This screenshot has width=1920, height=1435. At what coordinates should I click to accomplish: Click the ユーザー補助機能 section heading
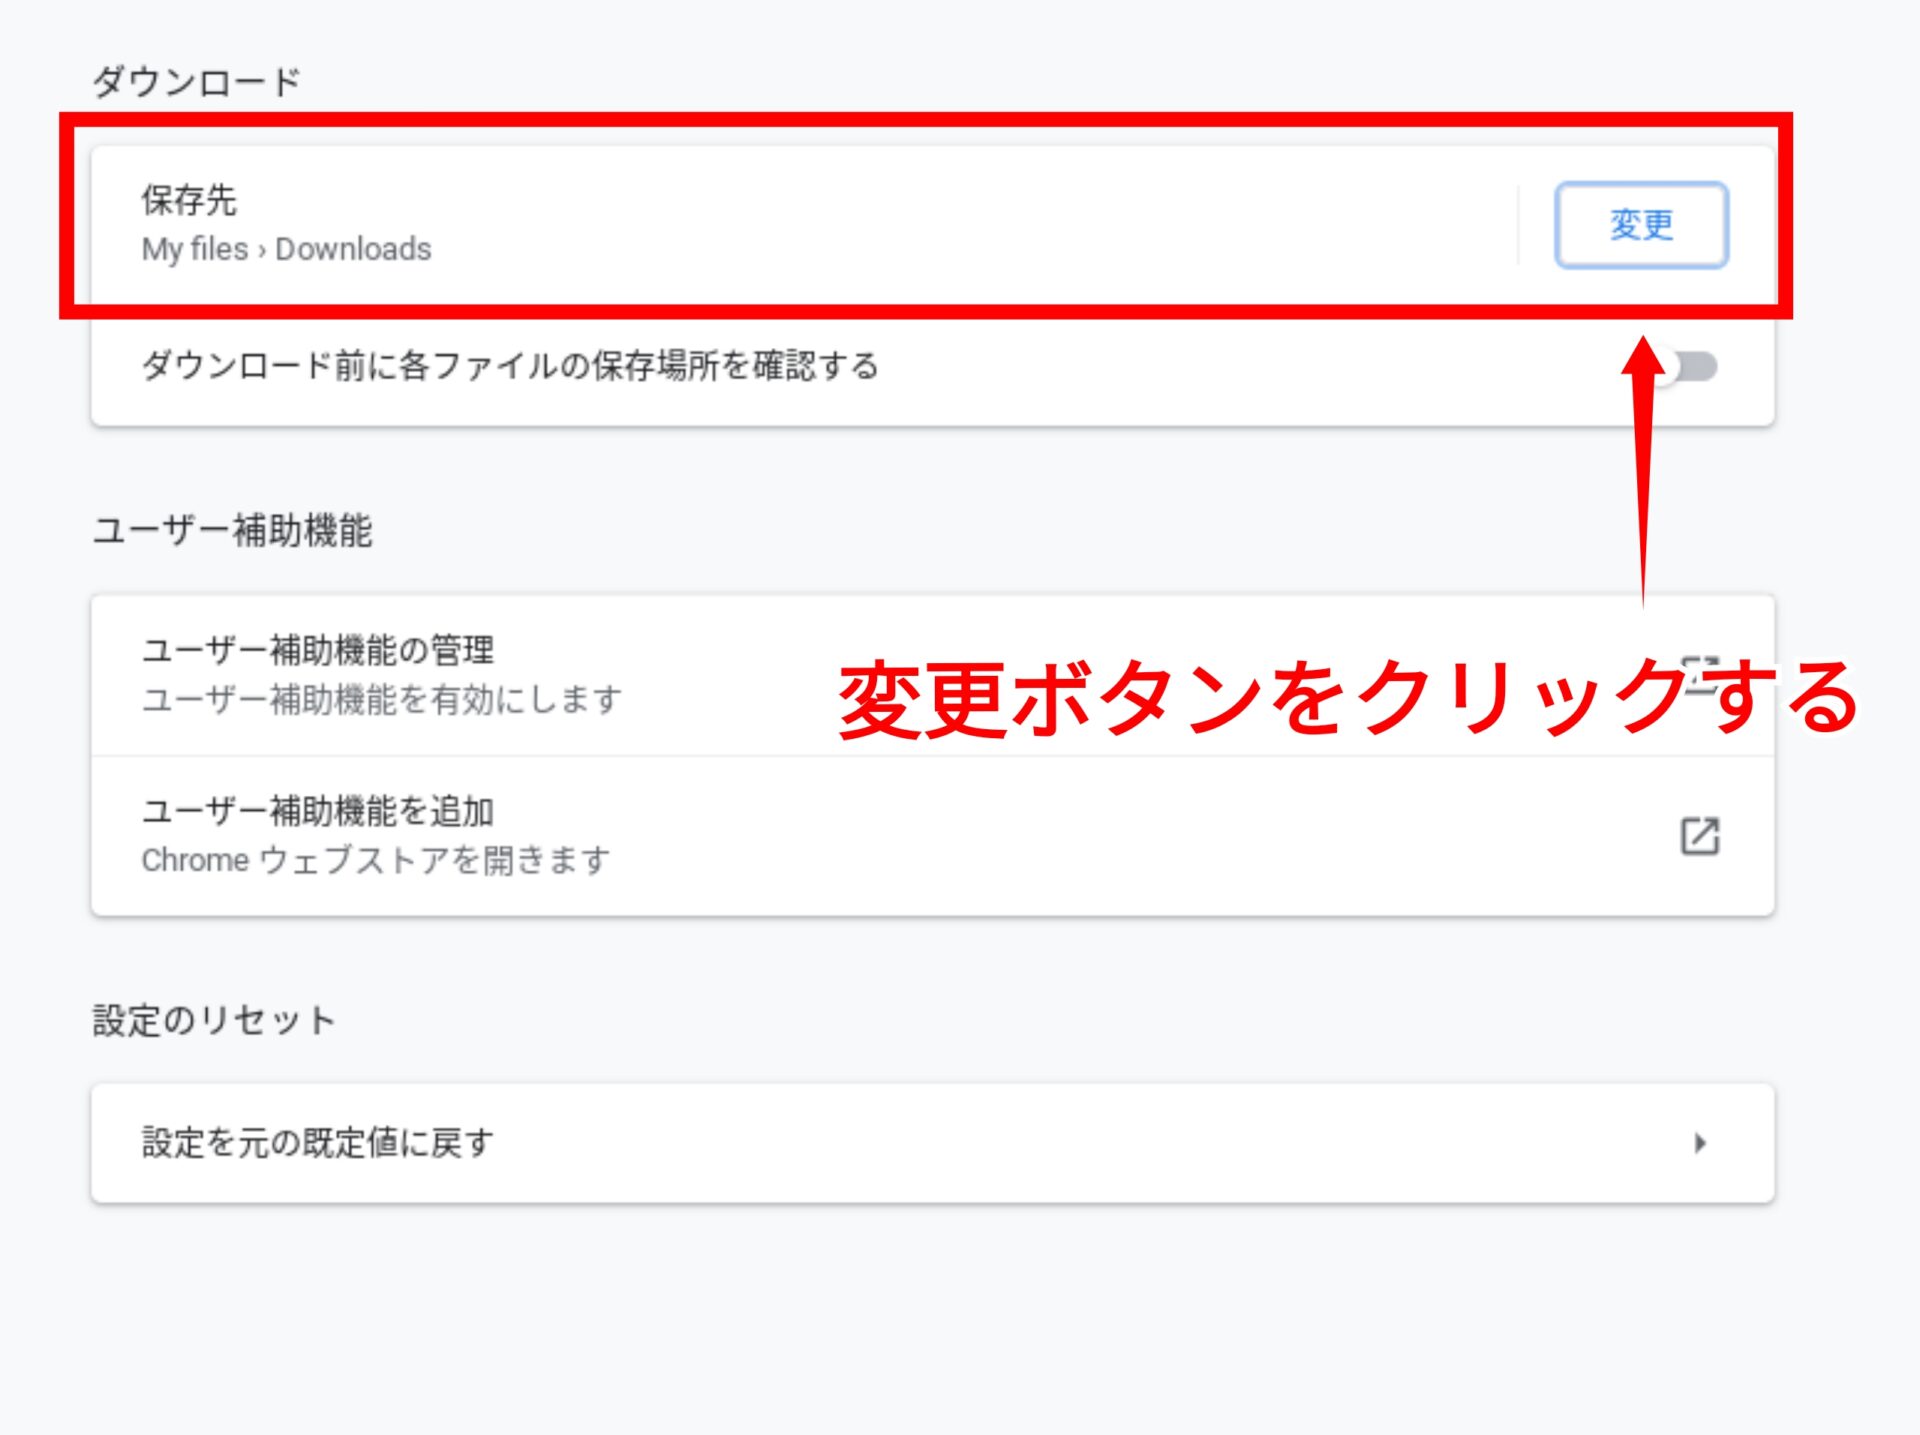coord(232,530)
